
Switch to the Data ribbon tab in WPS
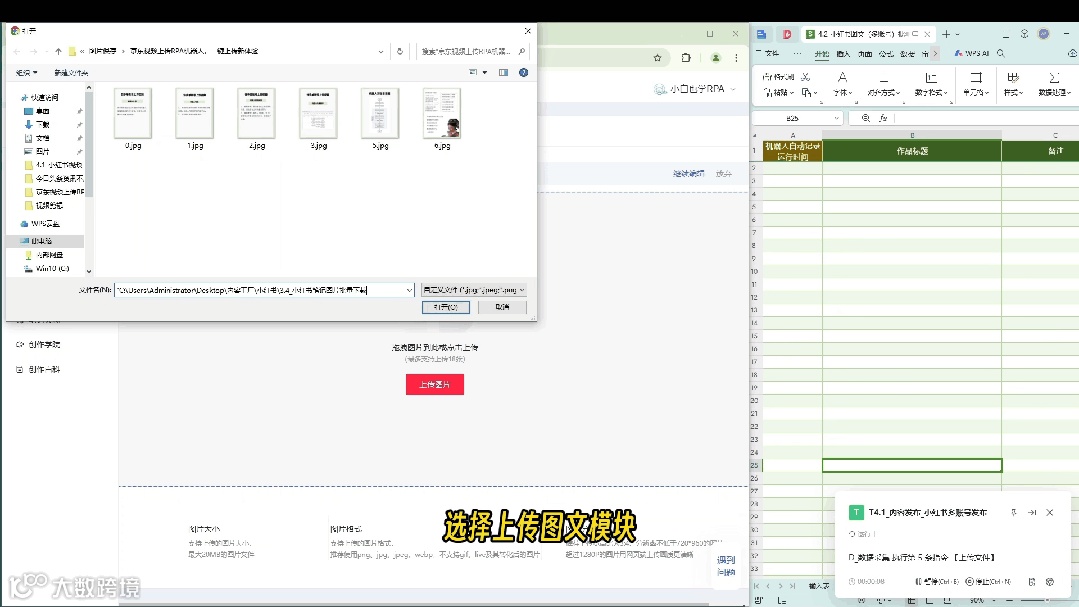pyautogui.click(x=908, y=54)
